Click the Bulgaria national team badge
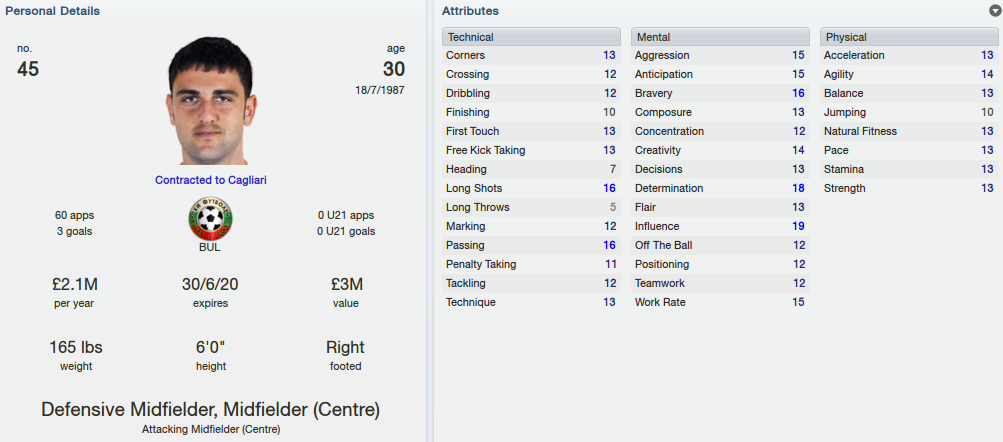This screenshot has width=1003, height=442. (210, 219)
